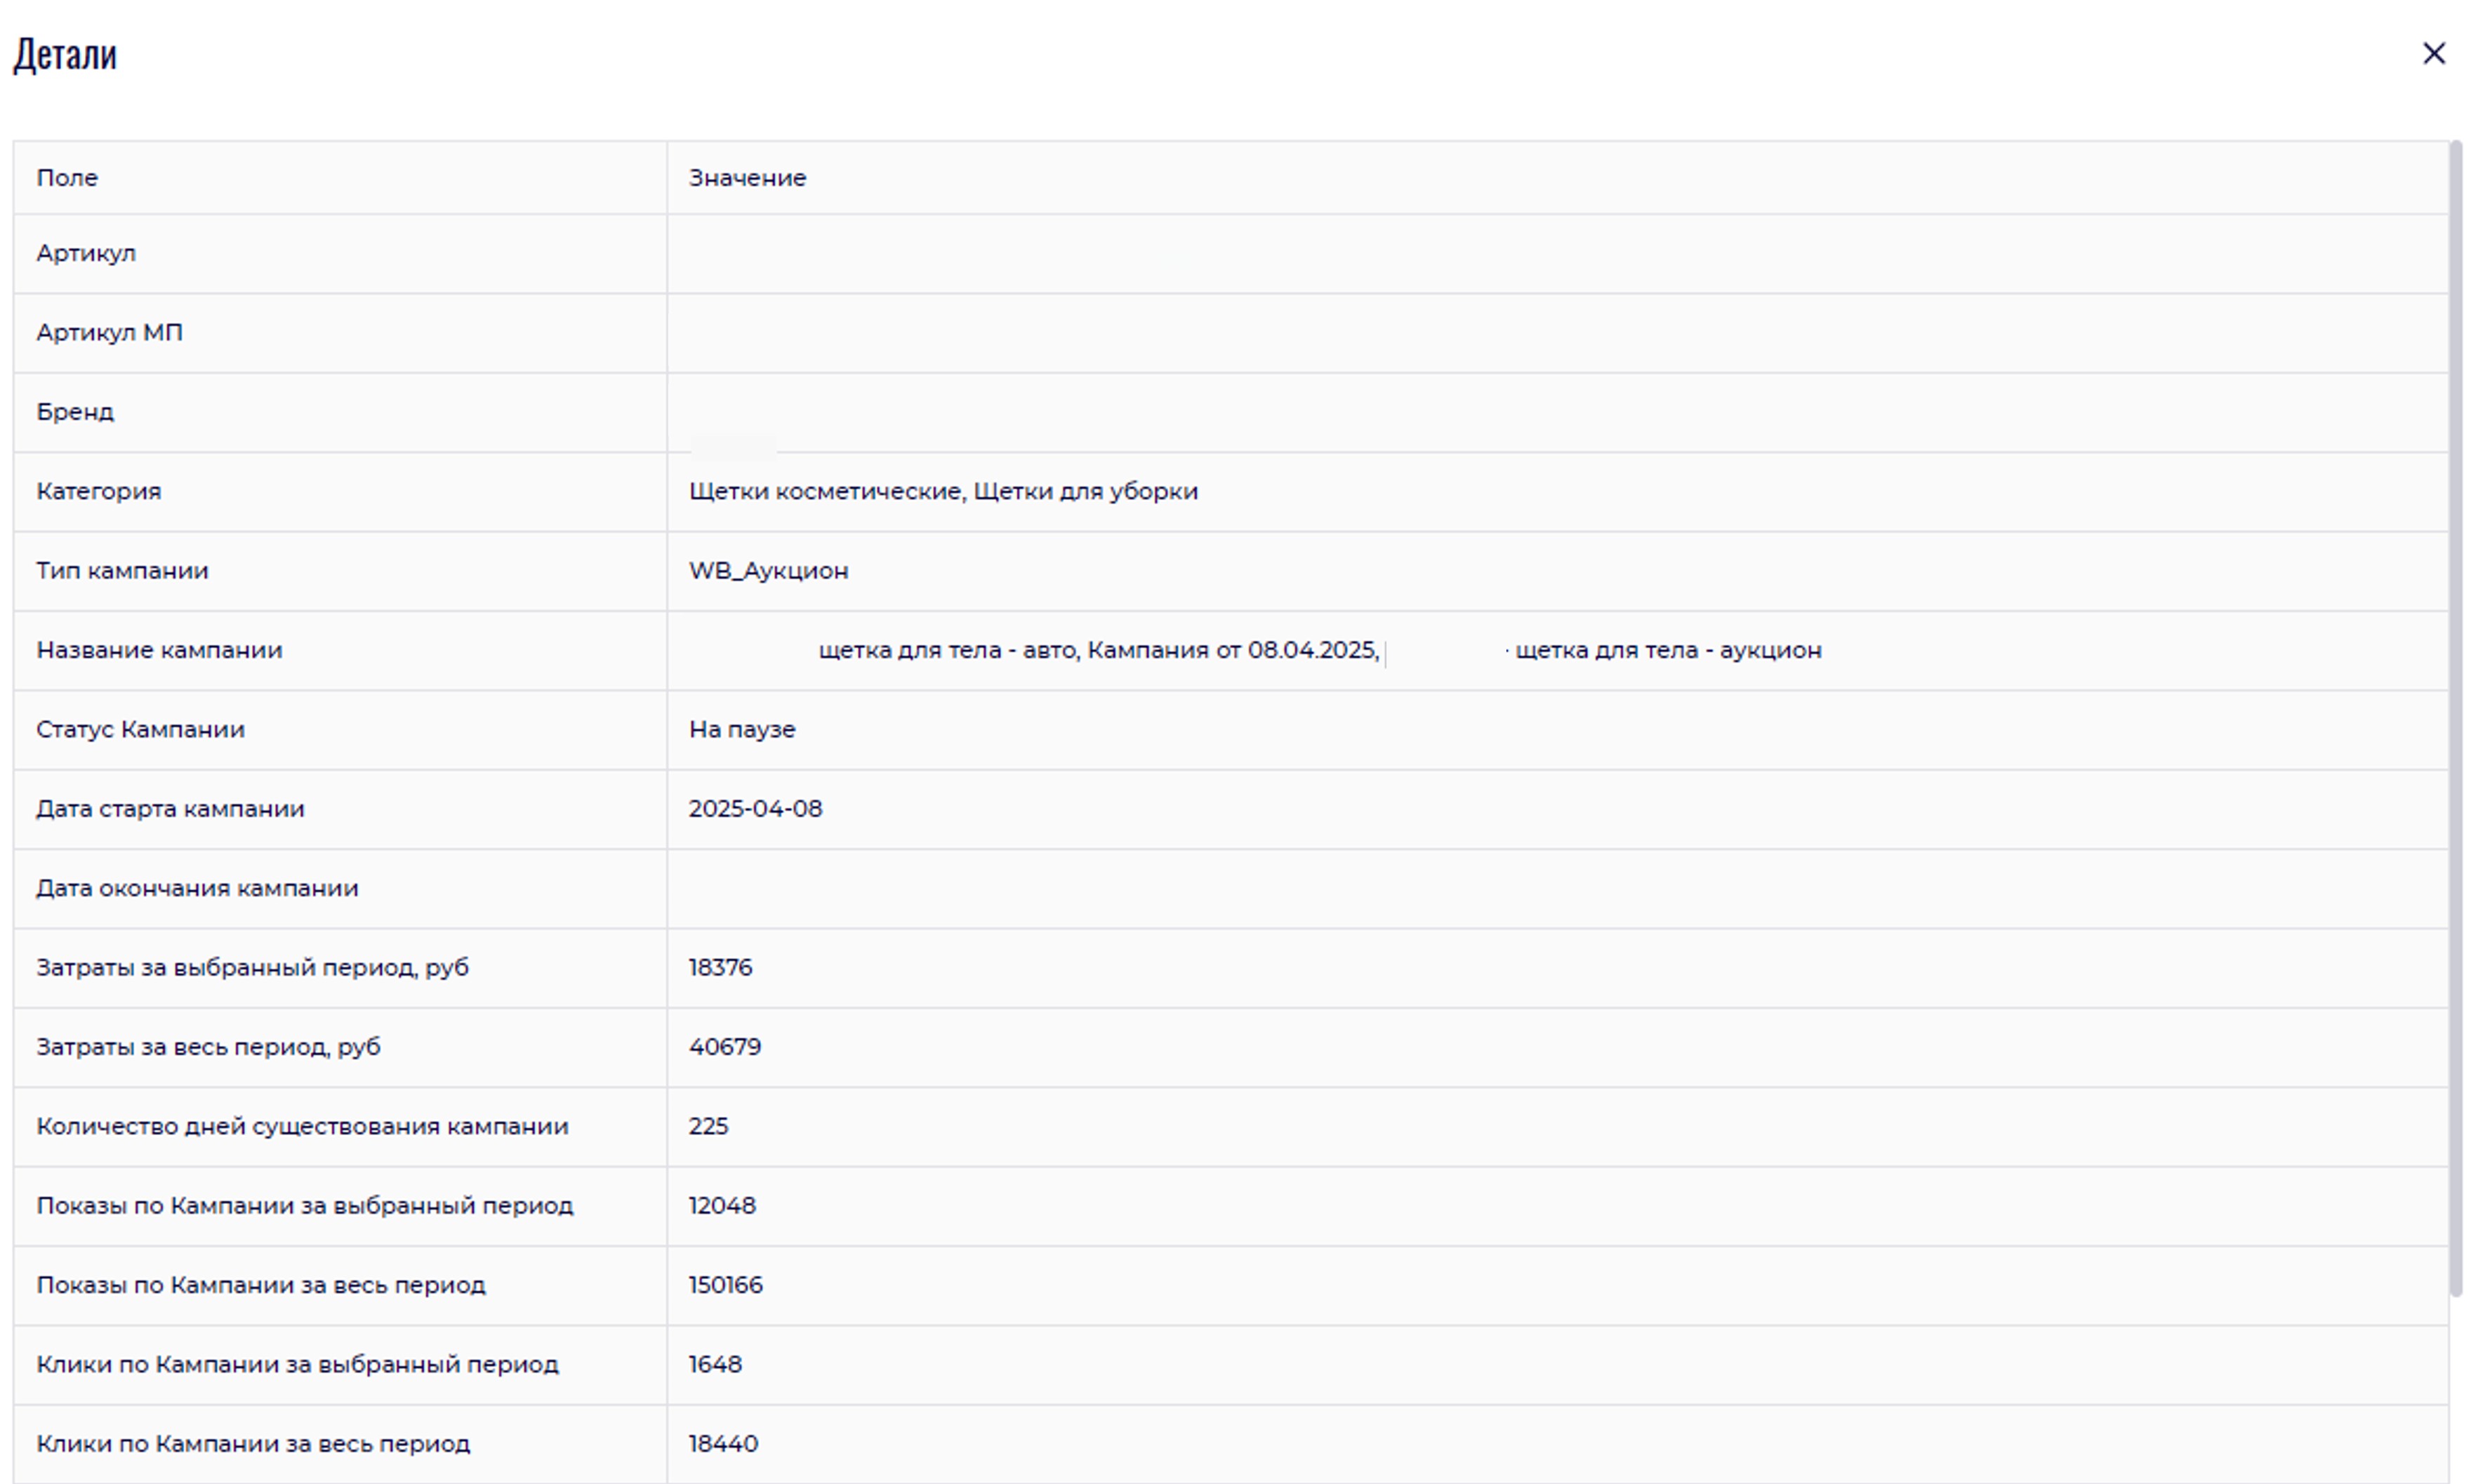Click the start date 2025-04-08

(755, 809)
